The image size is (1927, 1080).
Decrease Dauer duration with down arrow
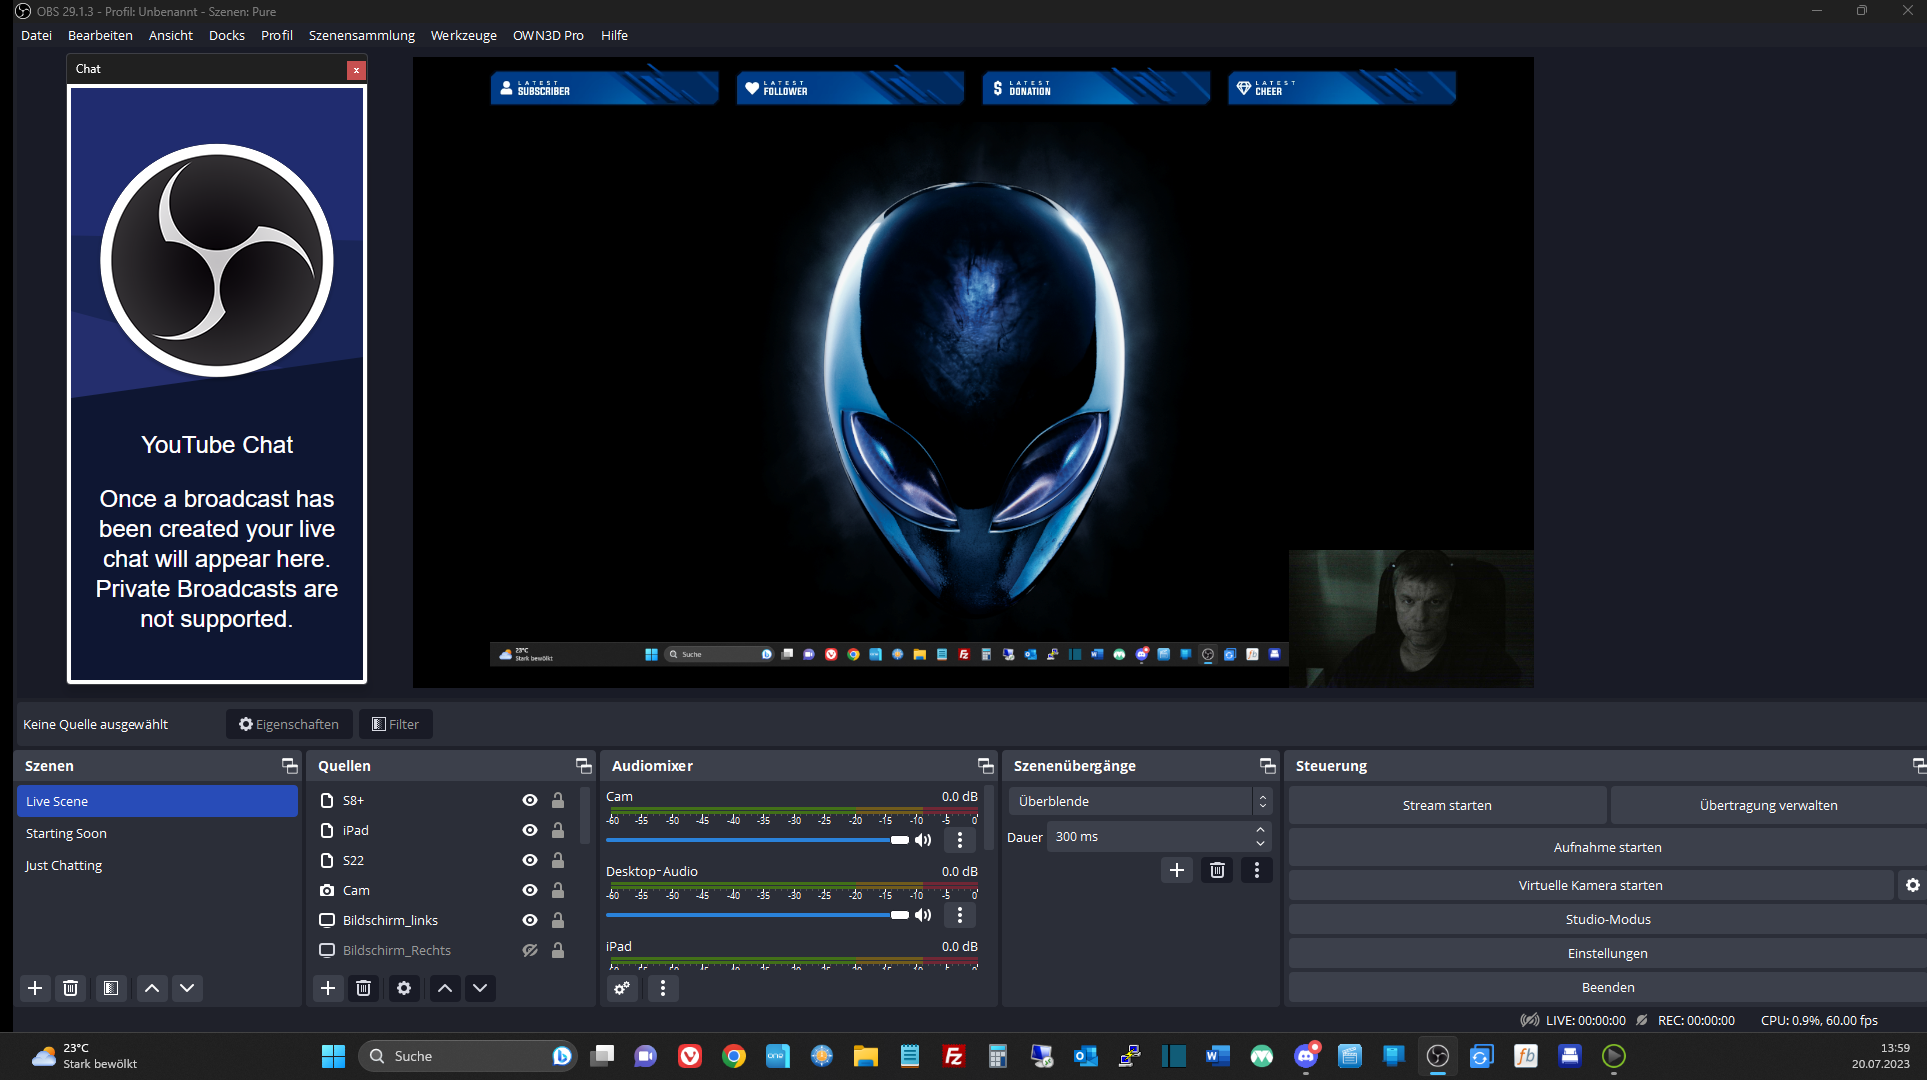1261,843
